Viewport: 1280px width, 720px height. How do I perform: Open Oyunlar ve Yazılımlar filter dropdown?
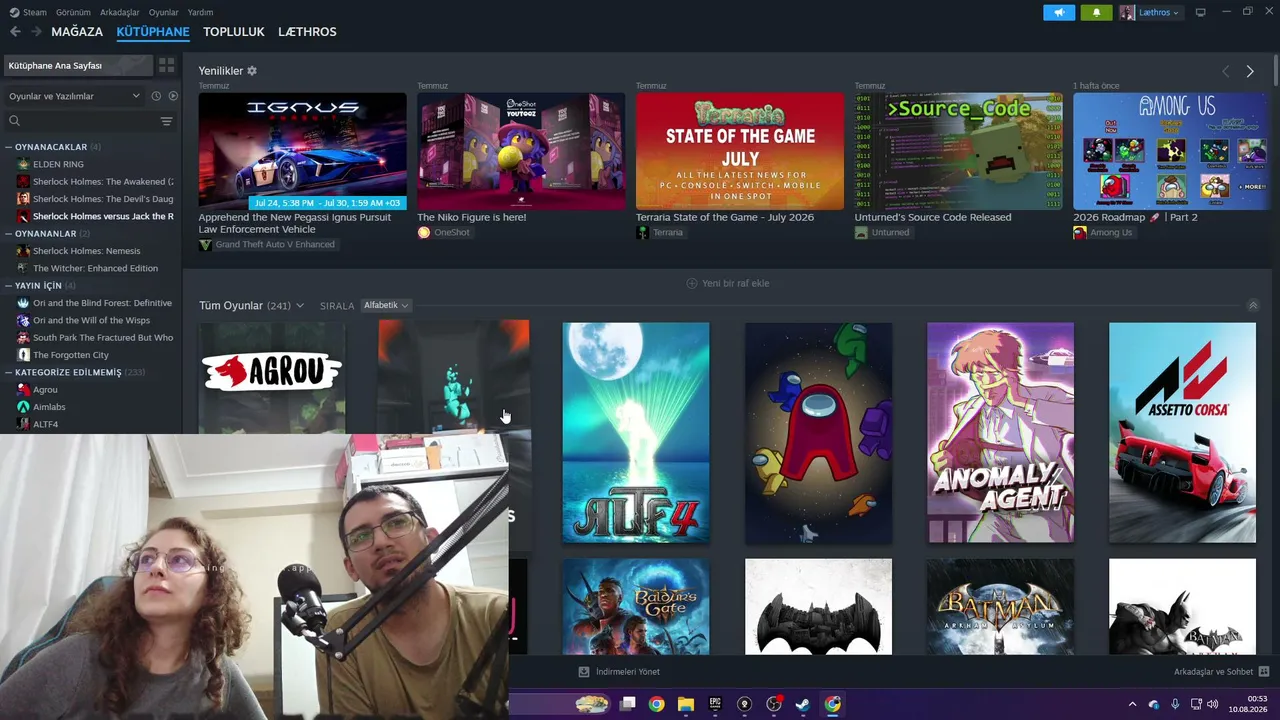click(74, 96)
